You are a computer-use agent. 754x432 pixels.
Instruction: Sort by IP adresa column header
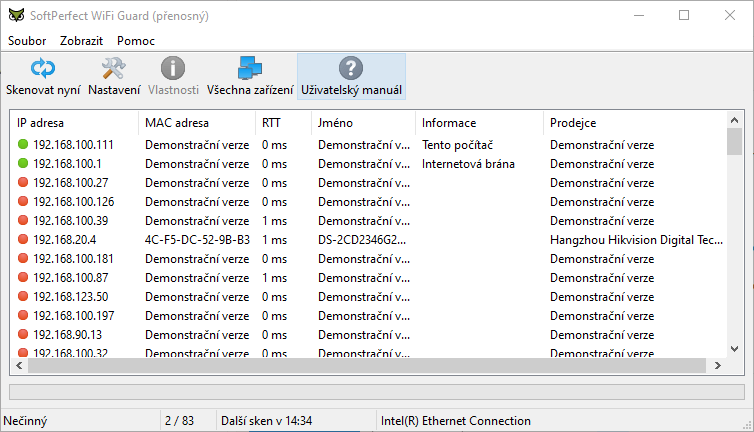pyautogui.click(x=75, y=123)
